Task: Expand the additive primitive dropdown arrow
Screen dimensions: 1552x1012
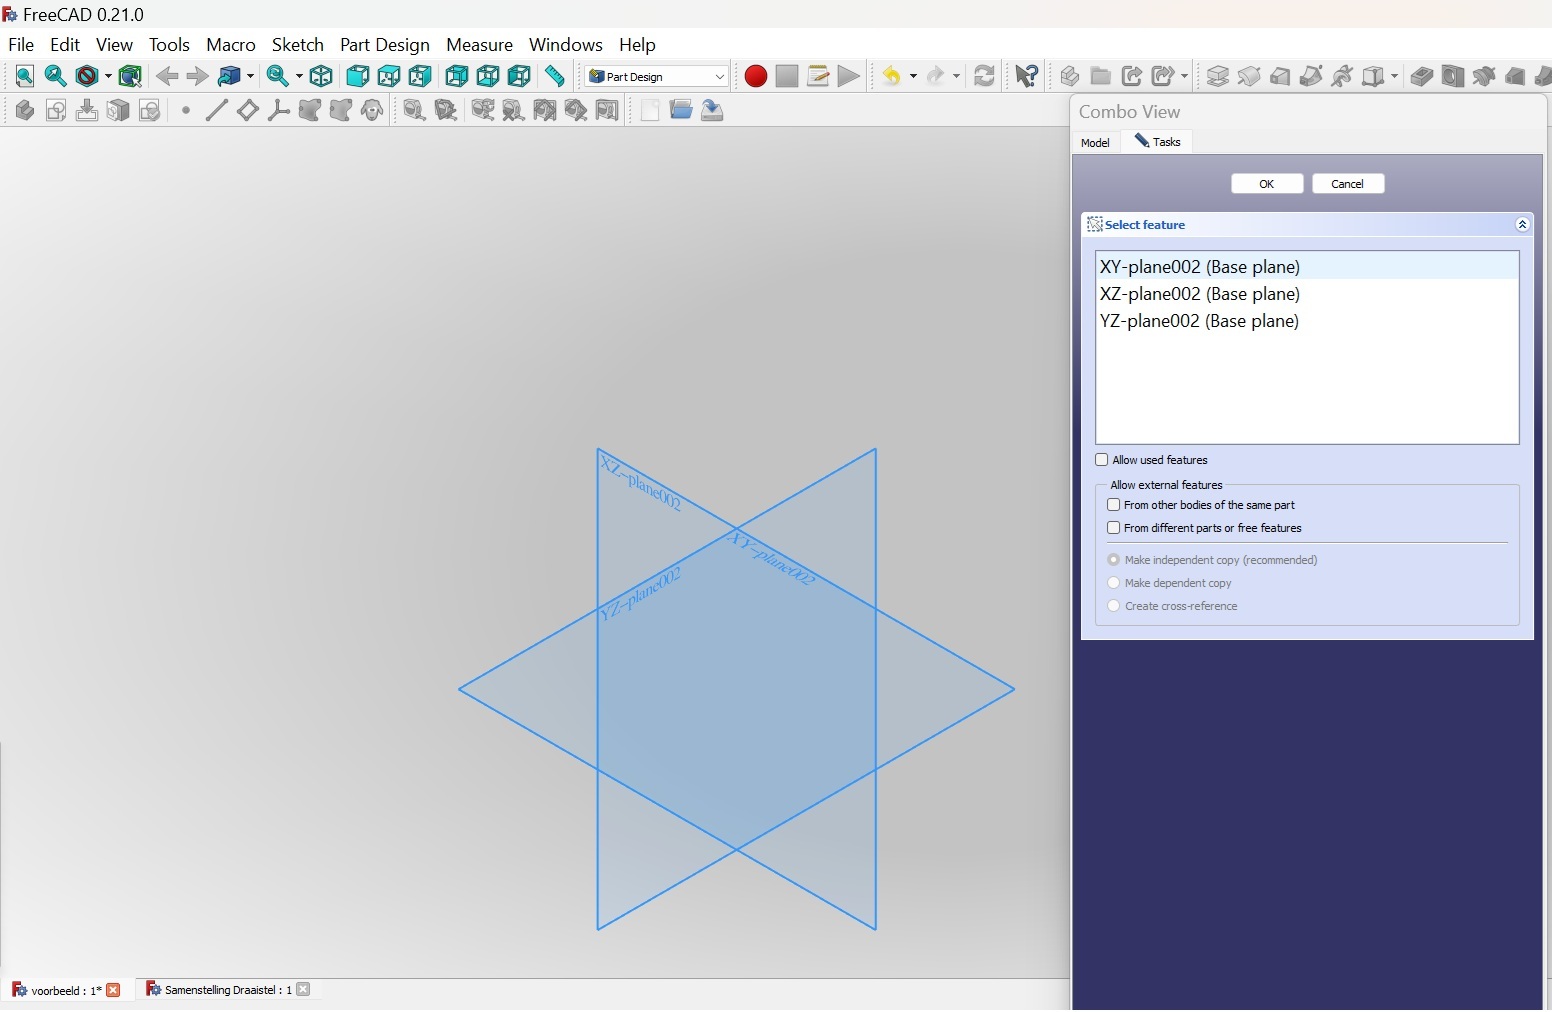Action: [x=1394, y=76]
